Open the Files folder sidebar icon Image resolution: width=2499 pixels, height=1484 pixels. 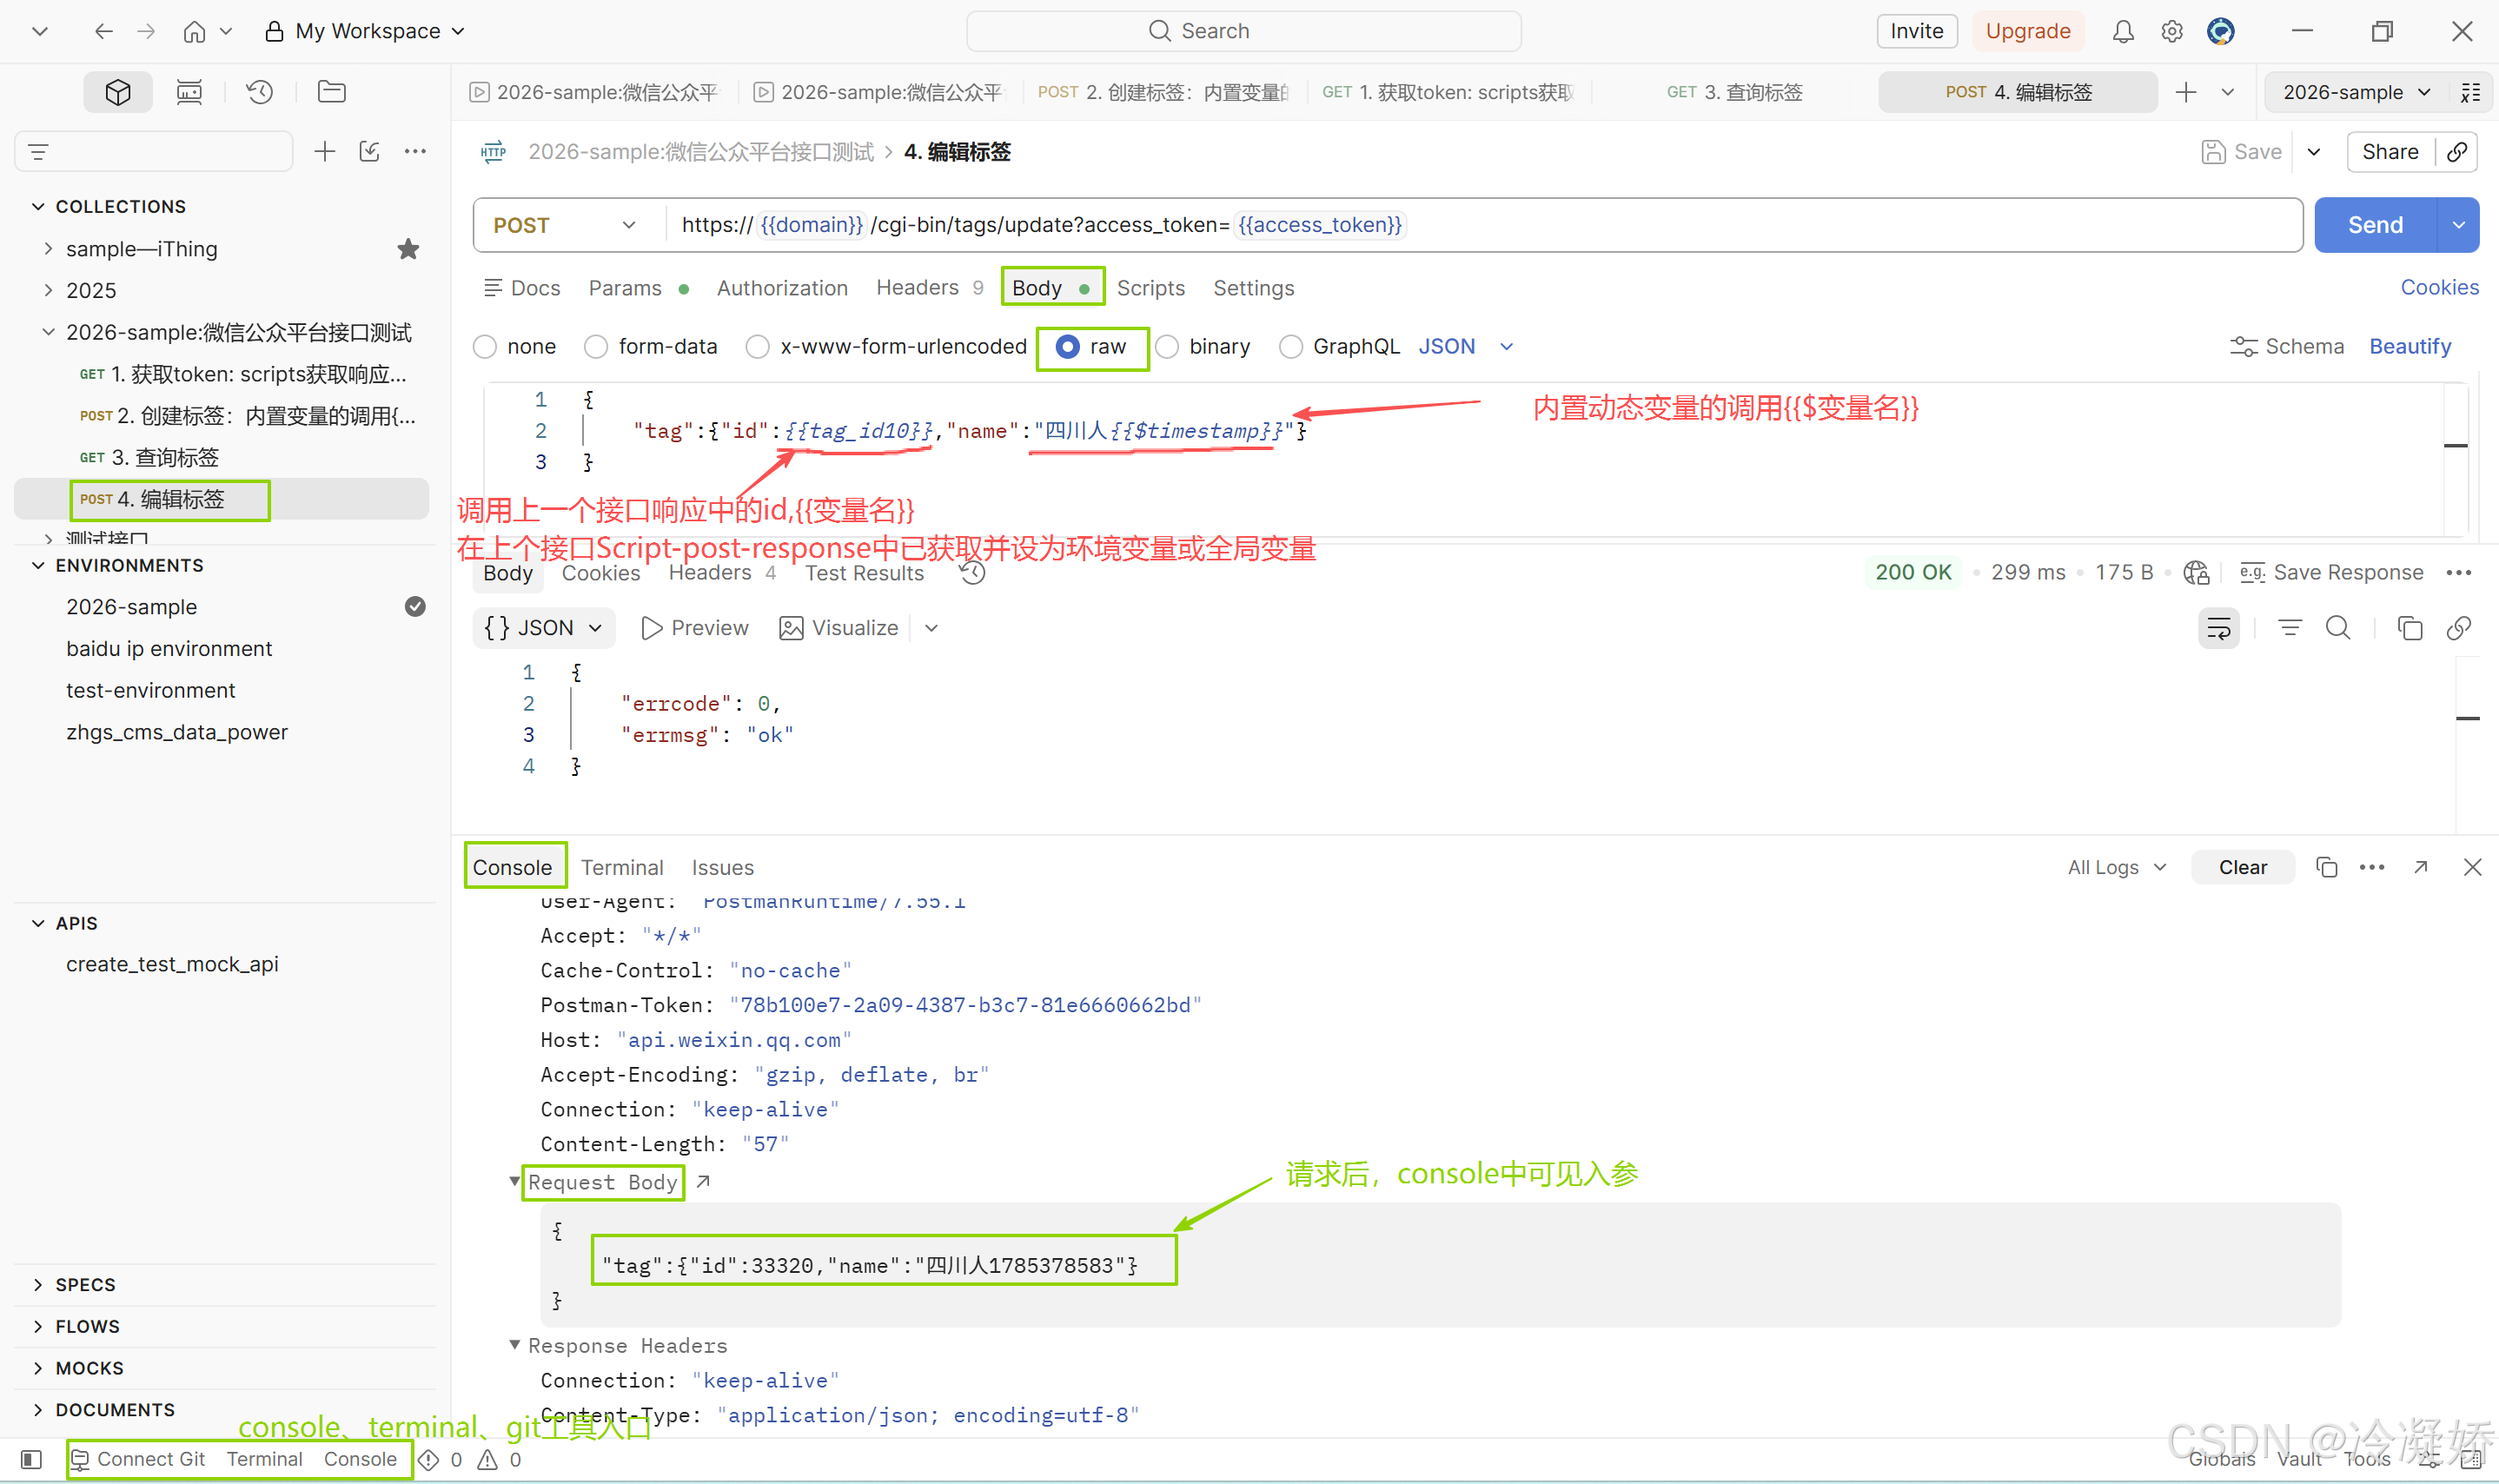click(x=332, y=92)
